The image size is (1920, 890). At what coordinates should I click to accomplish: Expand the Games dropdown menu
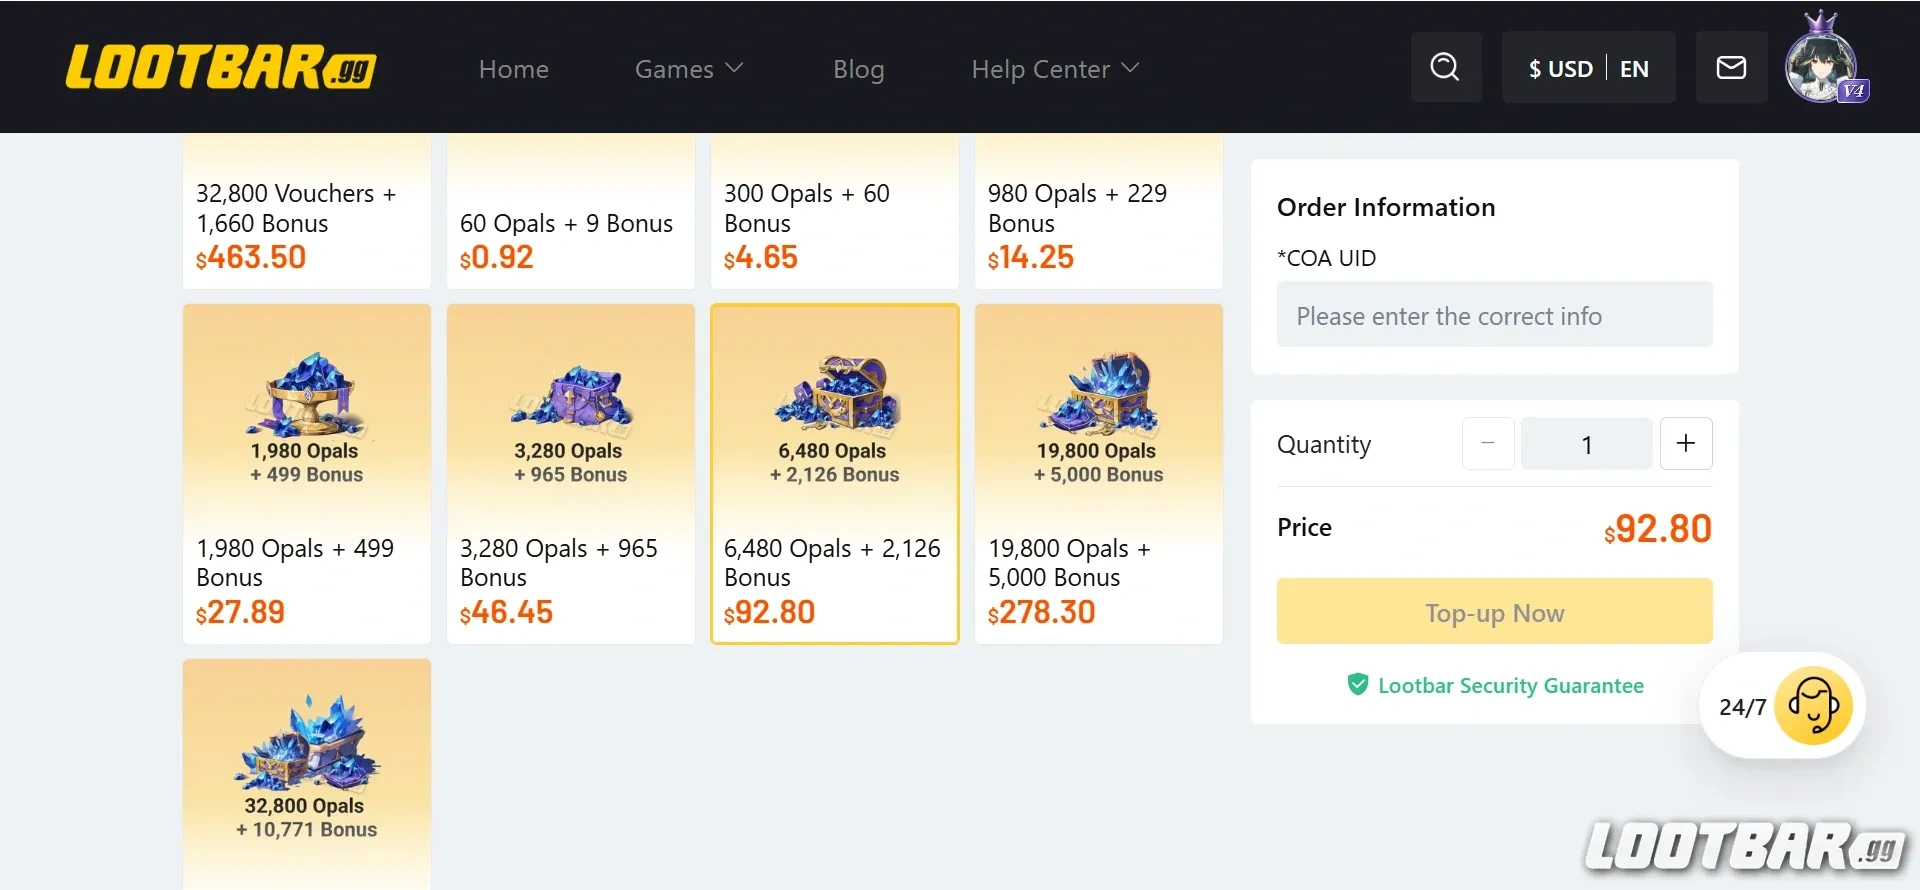tap(689, 69)
